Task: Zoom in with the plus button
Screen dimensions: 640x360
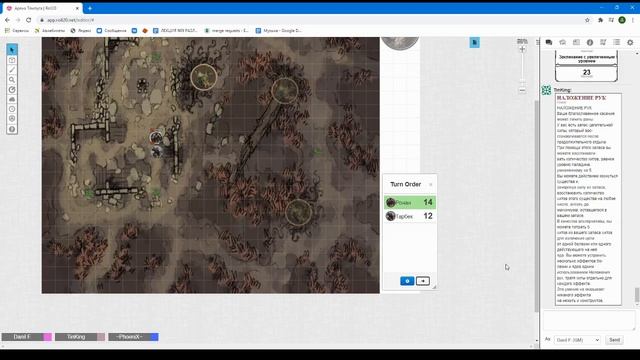Action: pyautogui.click(x=522, y=49)
